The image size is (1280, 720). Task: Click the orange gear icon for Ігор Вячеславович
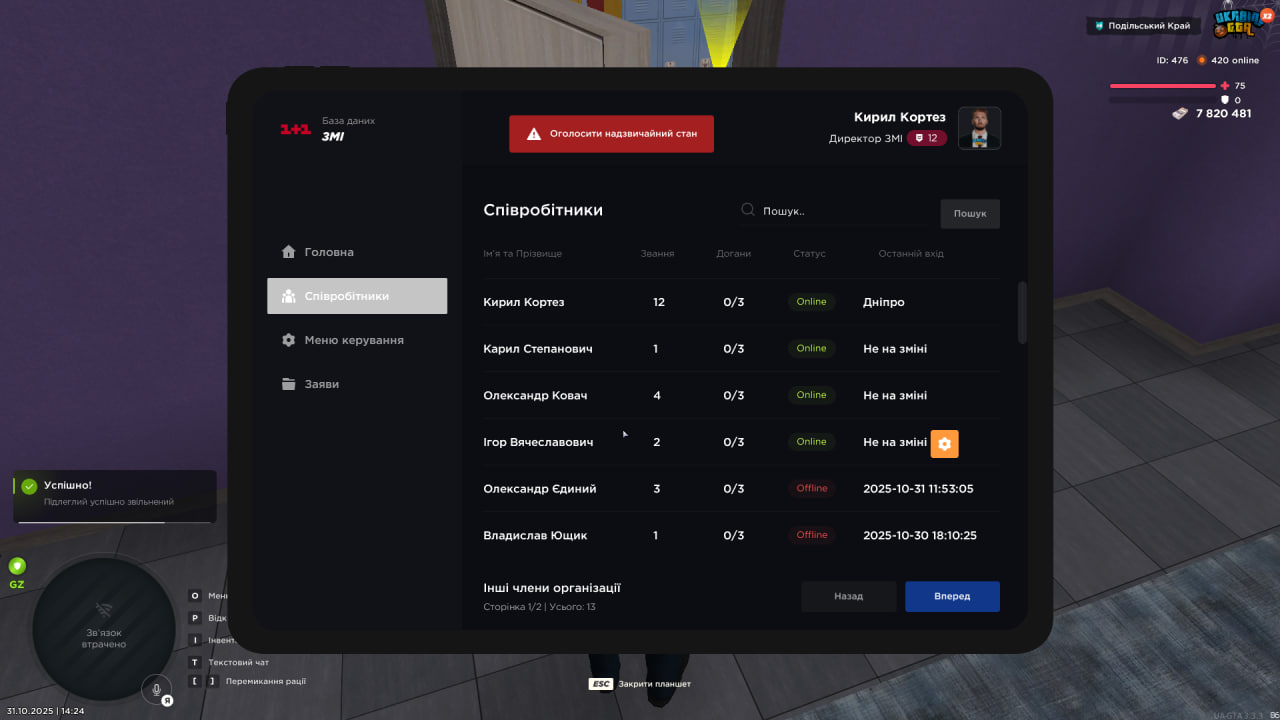(945, 443)
